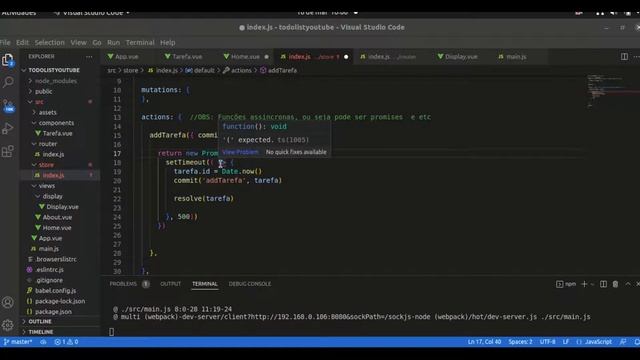Open the DEBUG CONSOLE panel tab

(x=250, y=284)
